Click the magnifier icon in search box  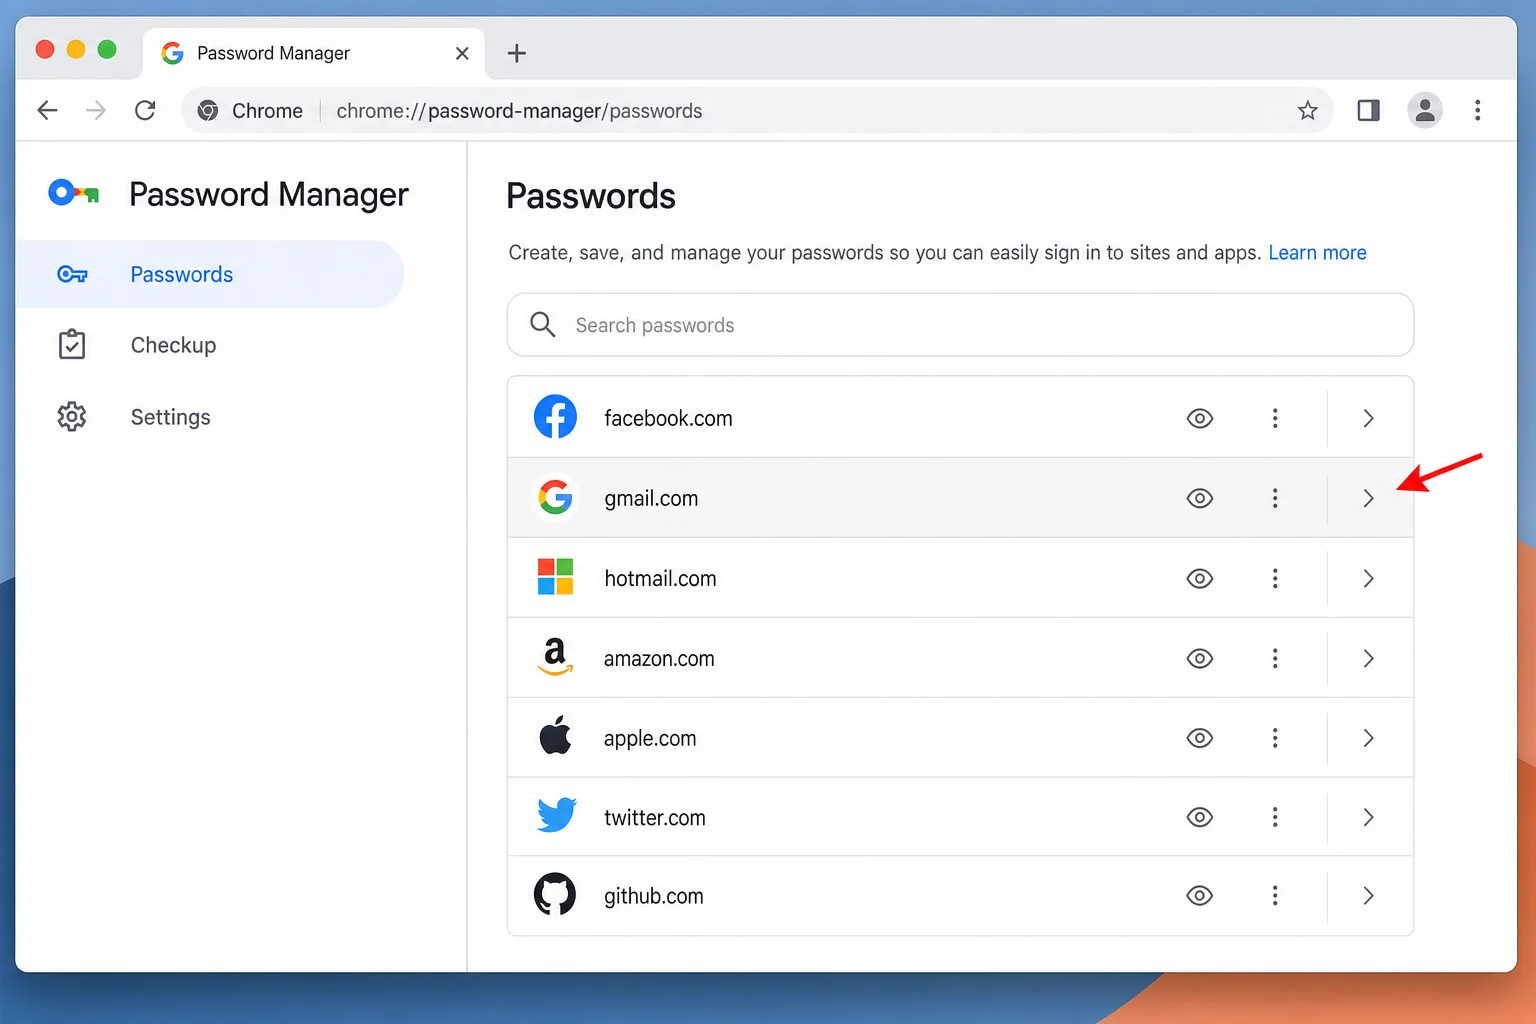coord(542,324)
